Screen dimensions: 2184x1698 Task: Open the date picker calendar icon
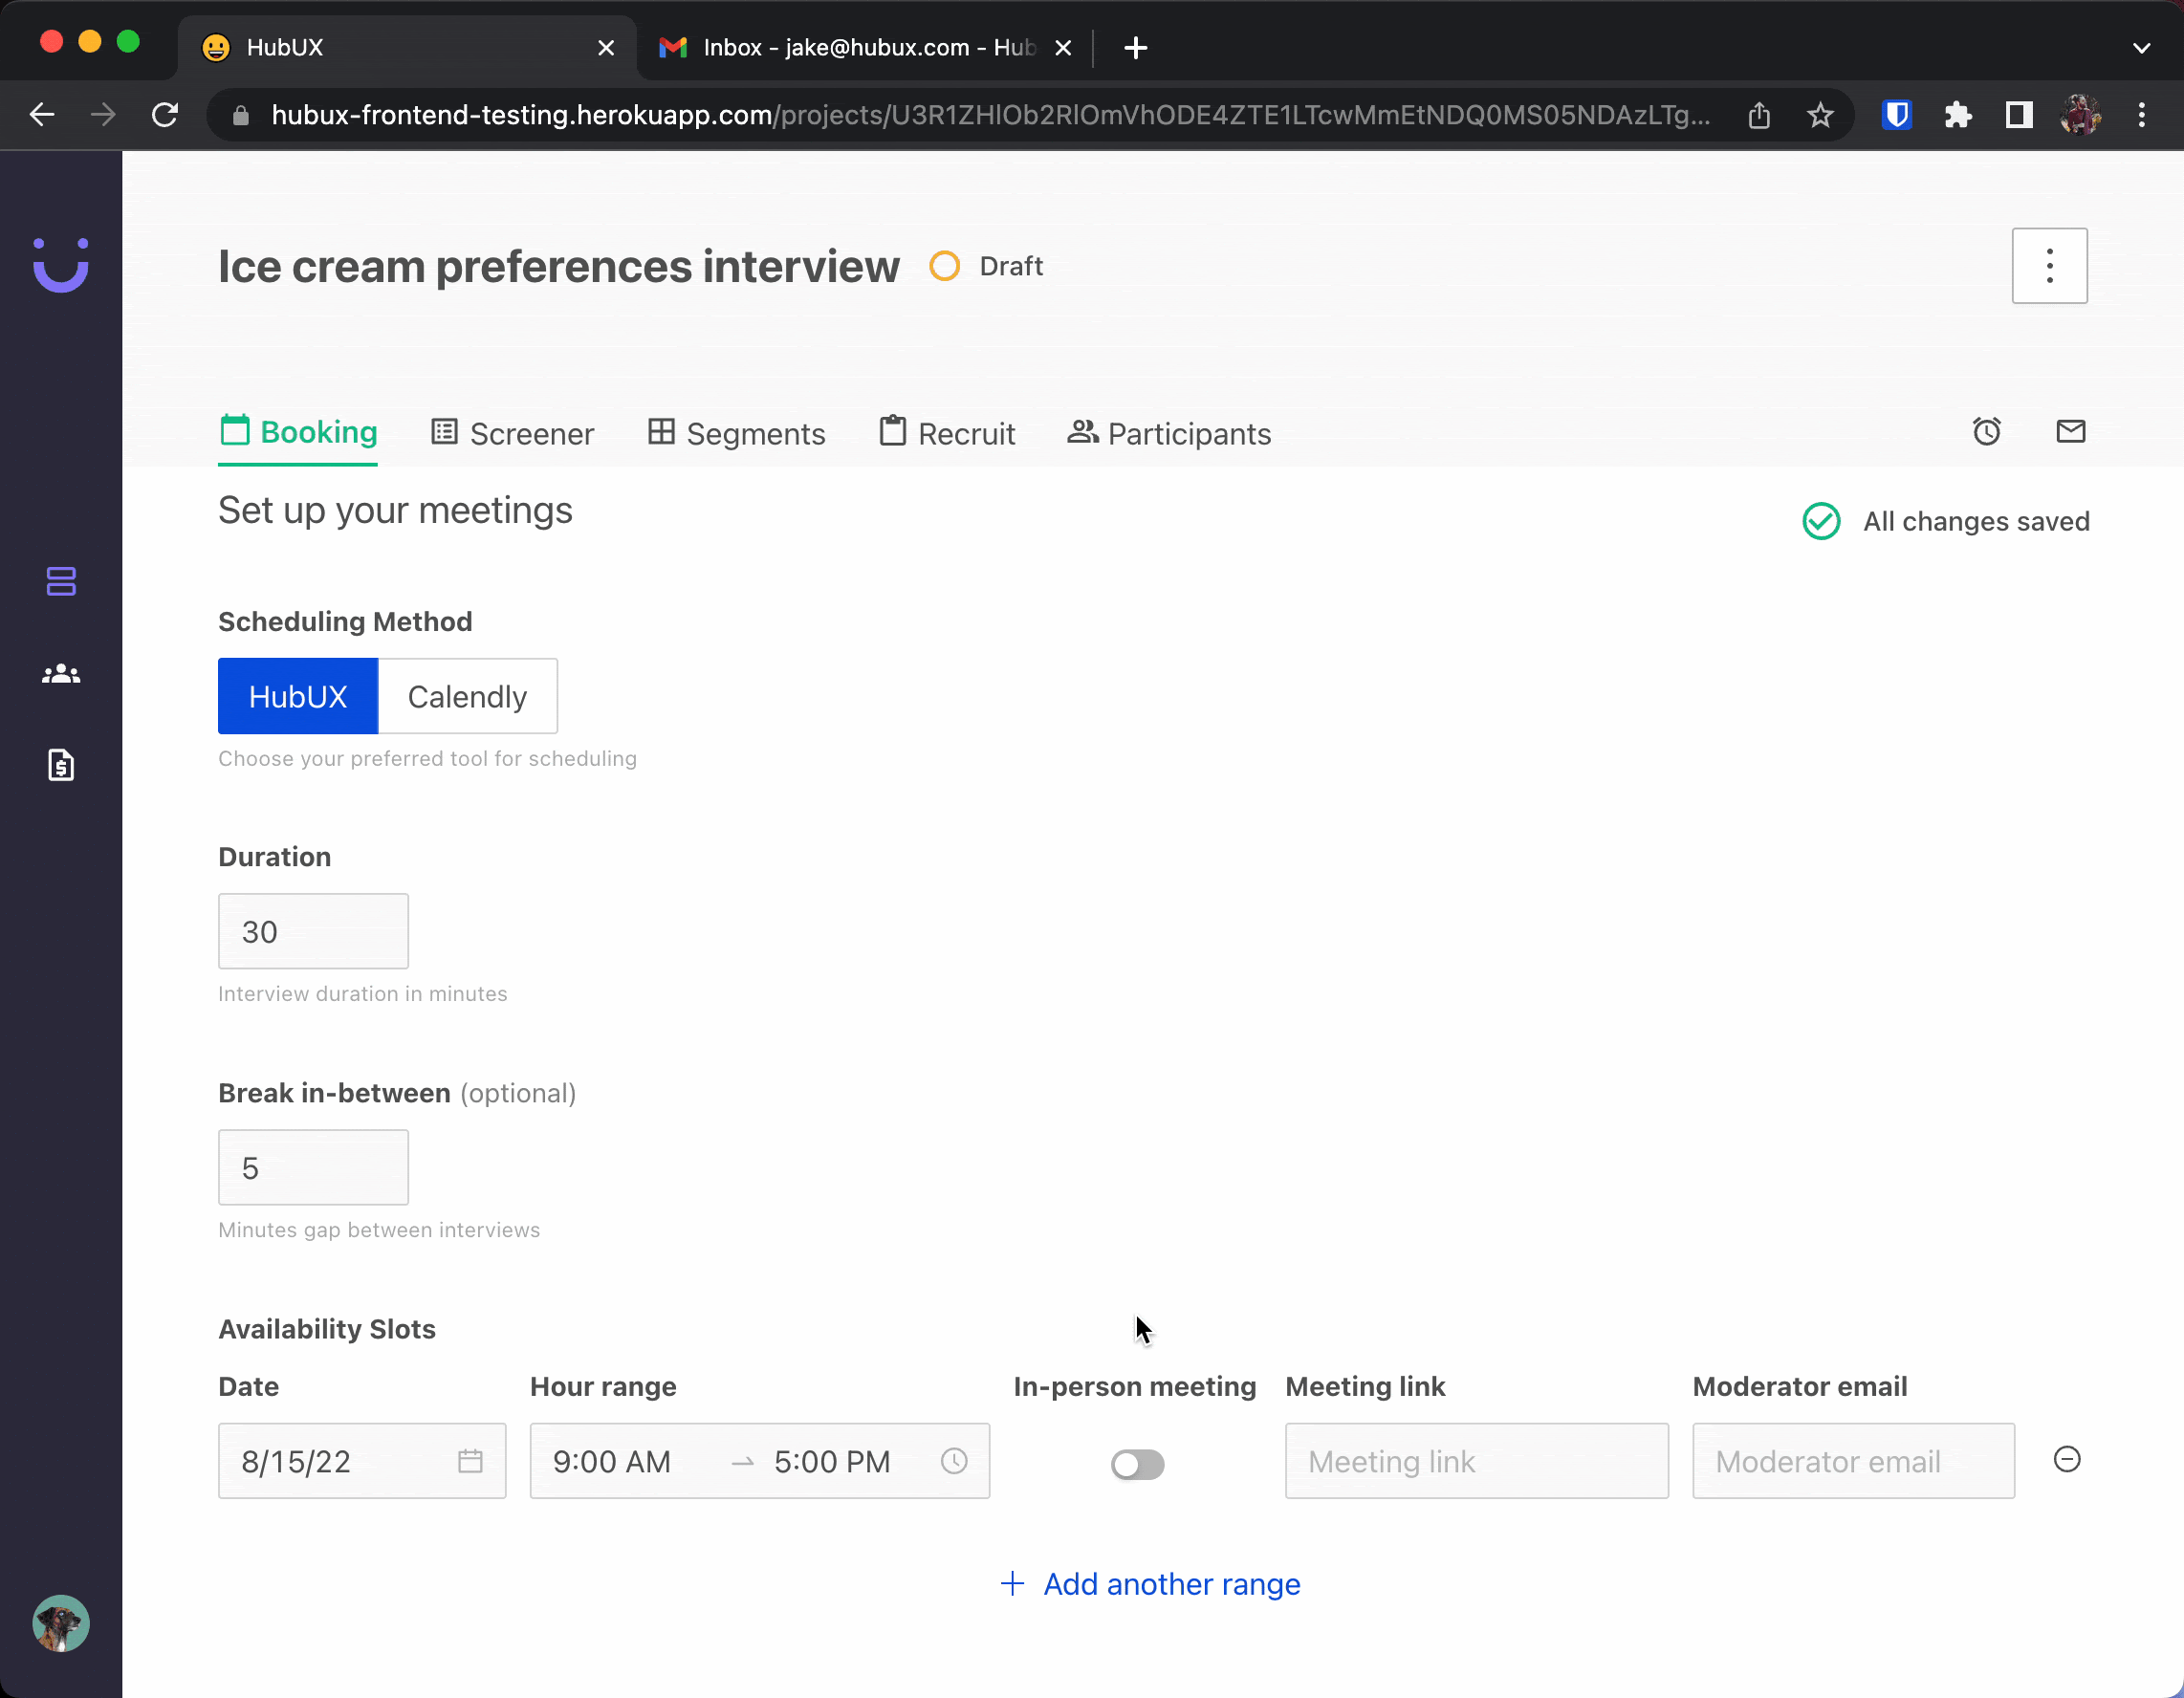coord(470,1461)
